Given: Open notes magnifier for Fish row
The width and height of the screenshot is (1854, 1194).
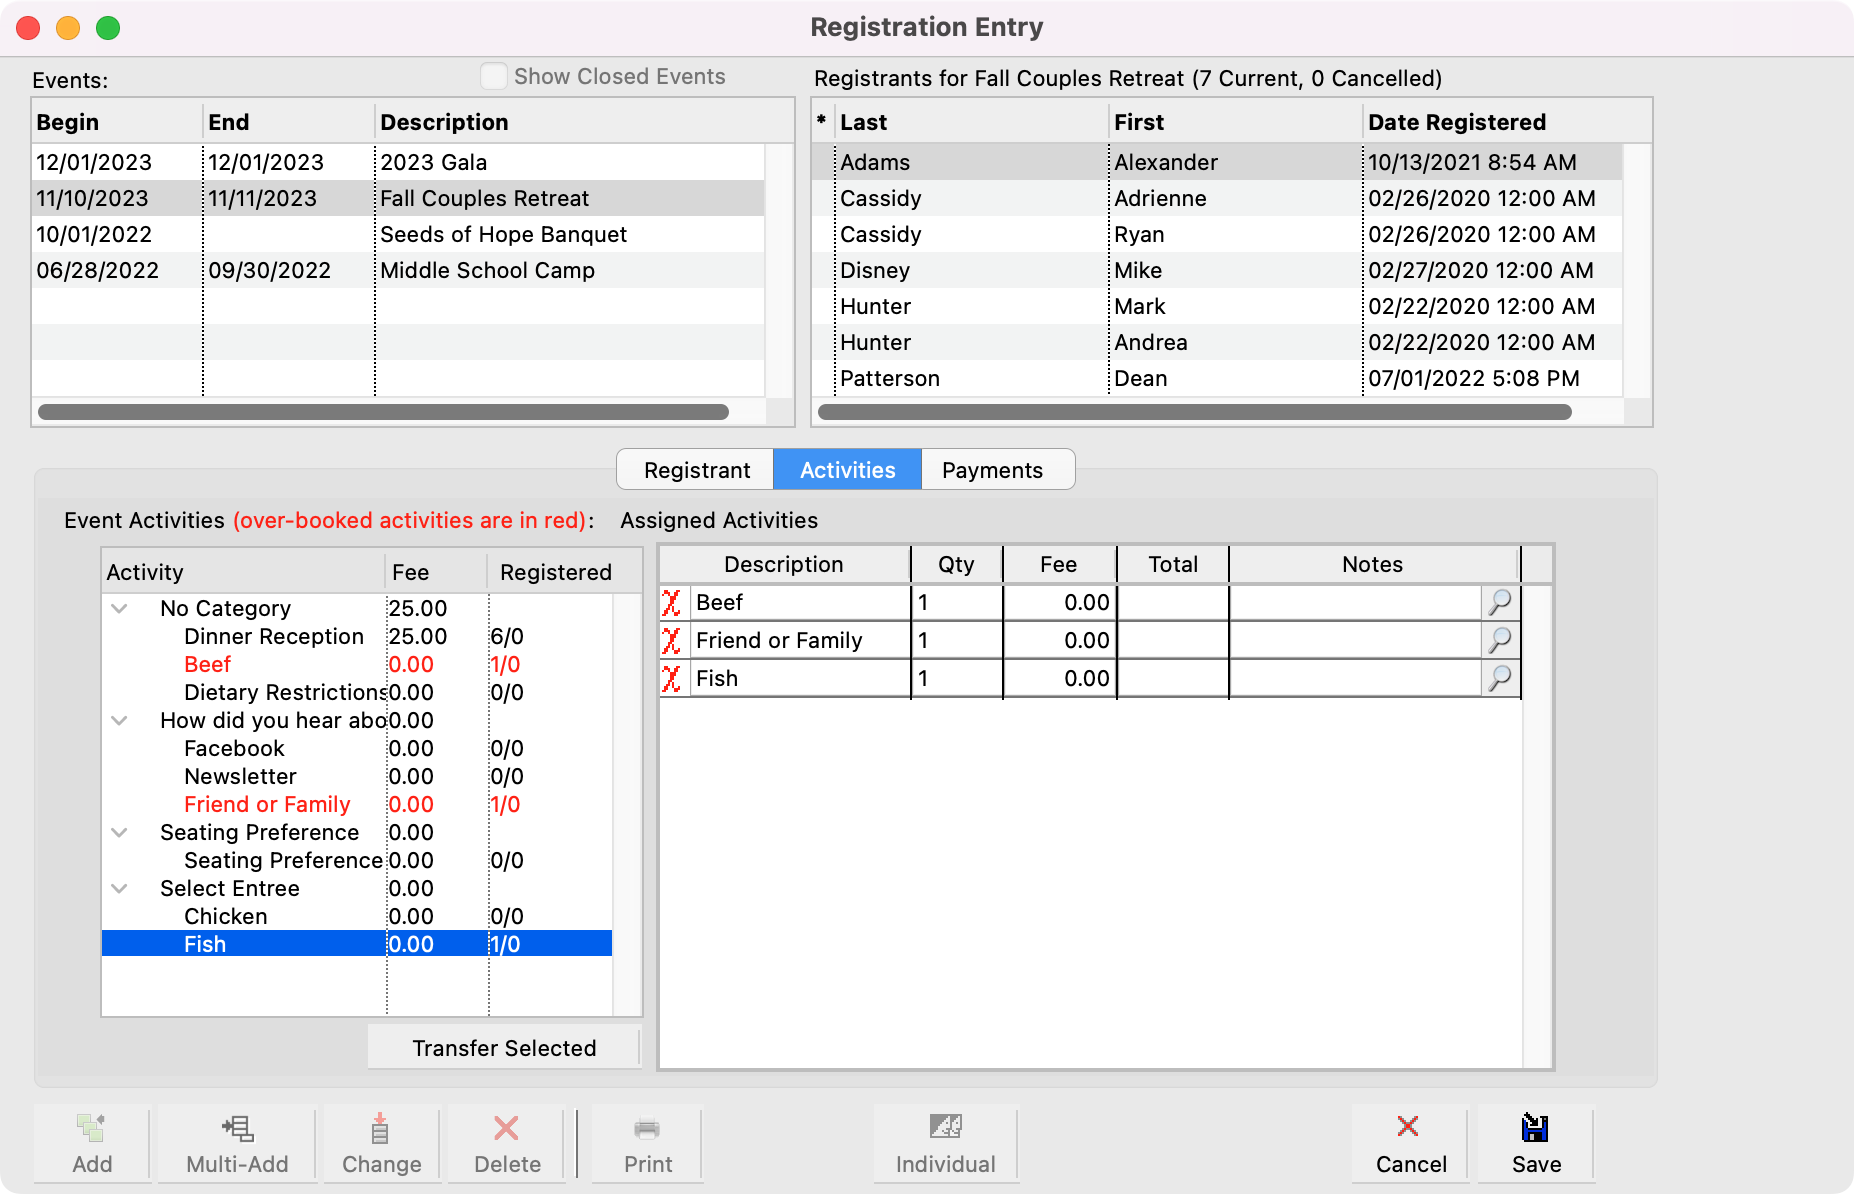Looking at the screenshot, I should [x=1500, y=679].
